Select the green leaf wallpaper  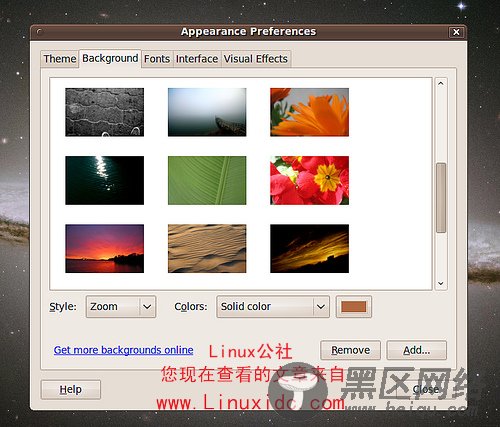(207, 180)
